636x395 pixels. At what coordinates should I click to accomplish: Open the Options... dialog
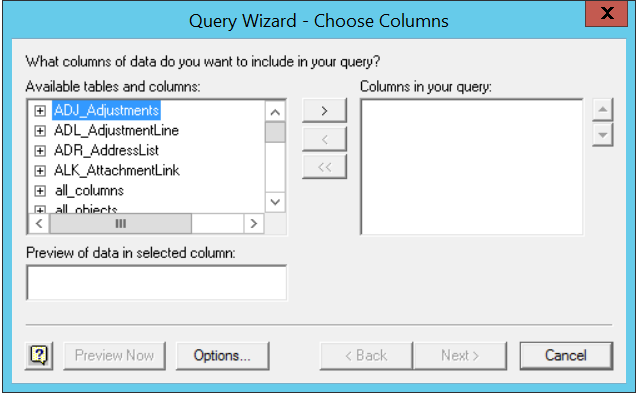[222, 356]
